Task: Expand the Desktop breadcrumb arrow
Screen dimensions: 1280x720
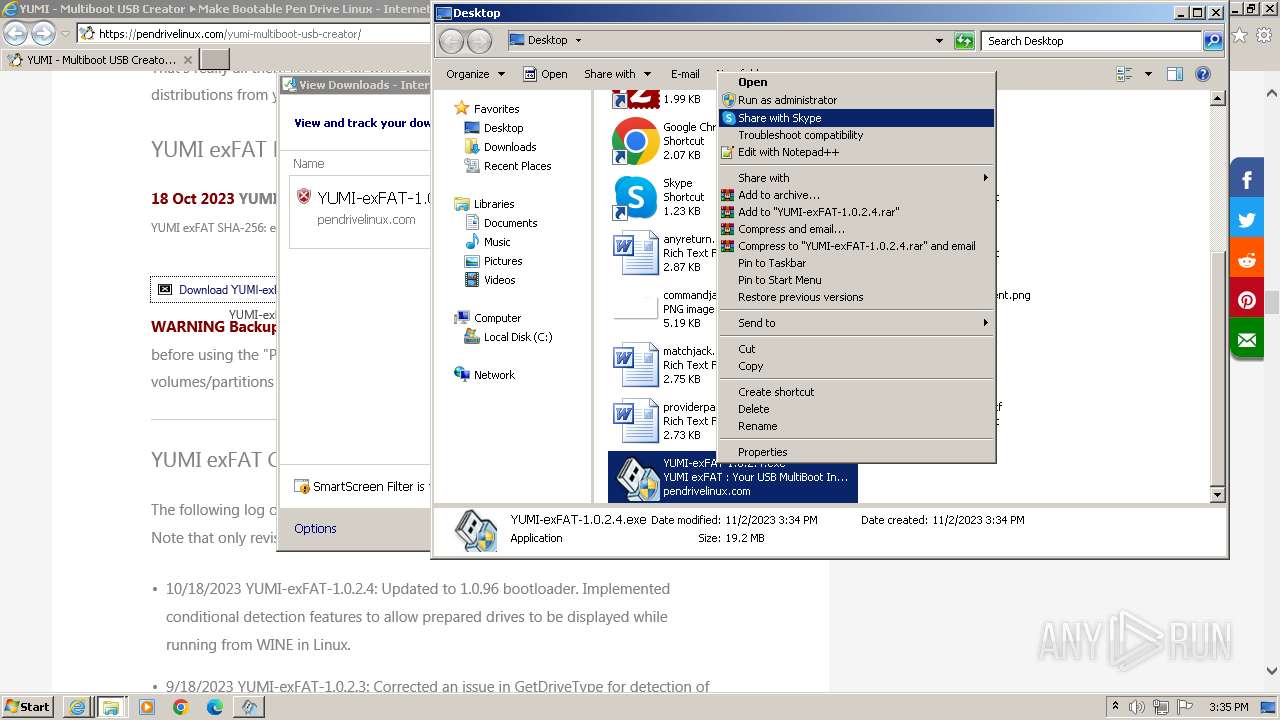Action: point(578,41)
